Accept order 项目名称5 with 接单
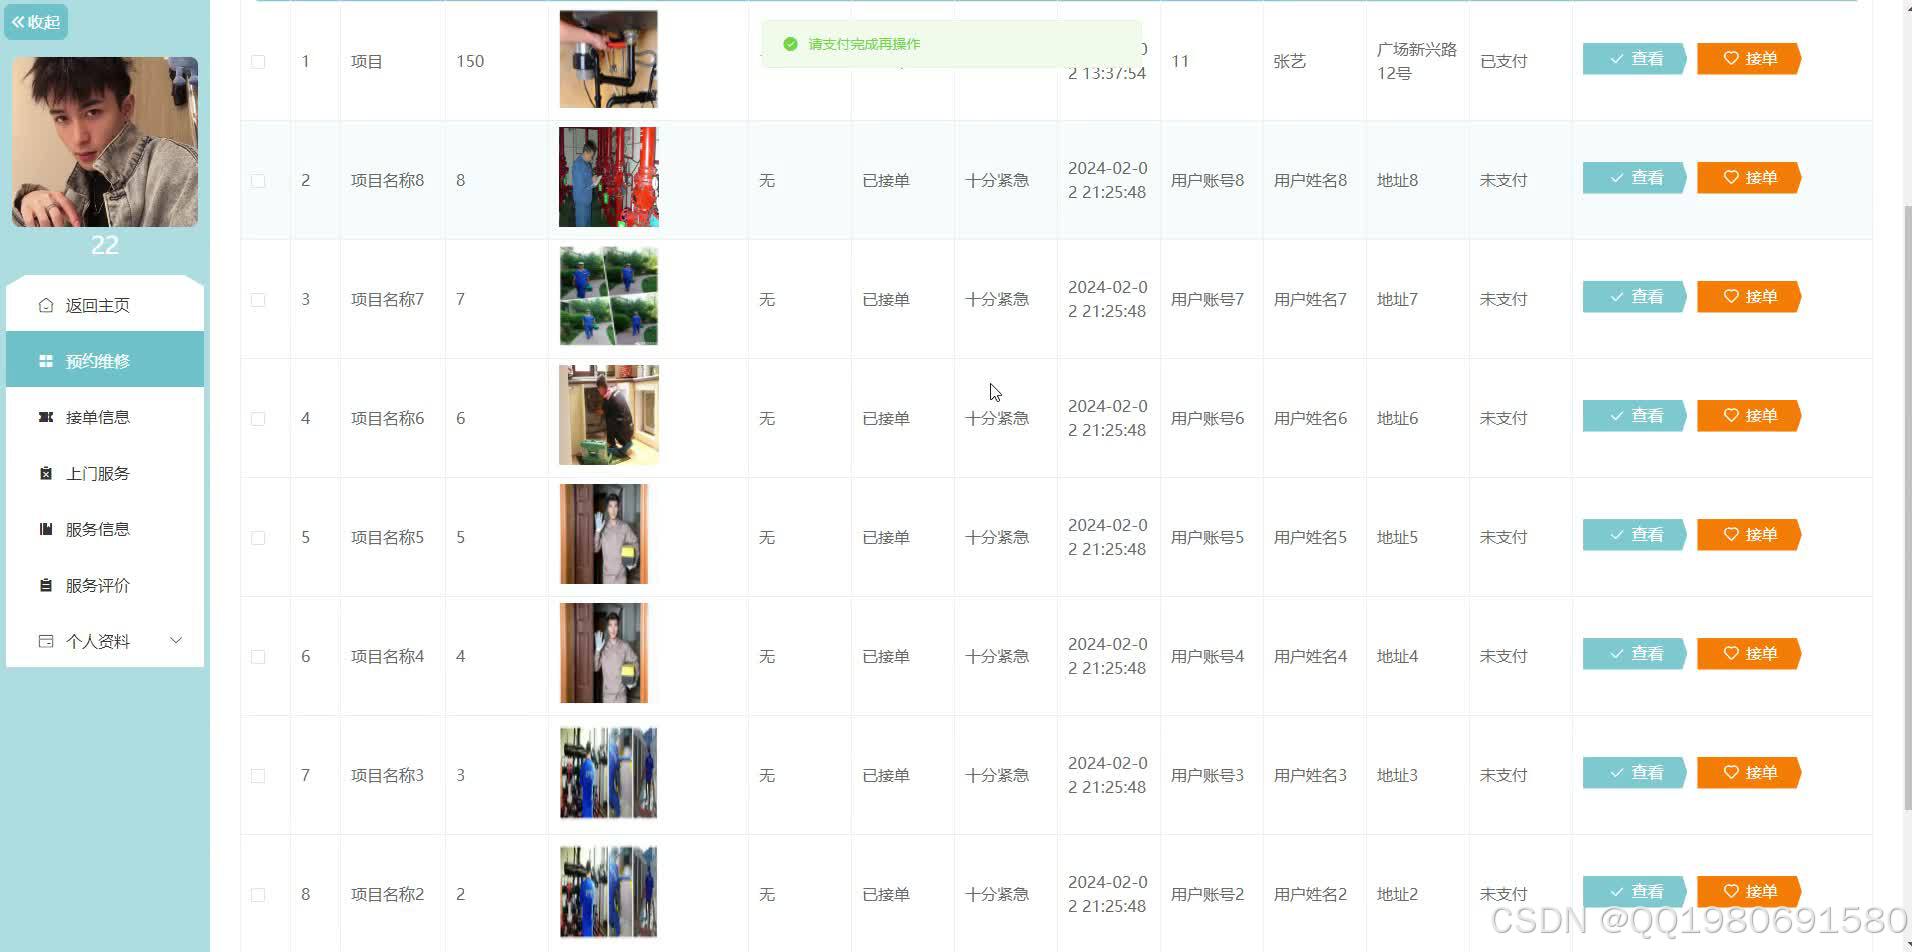This screenshot has width=1912, height=952. click(1749, 535)
